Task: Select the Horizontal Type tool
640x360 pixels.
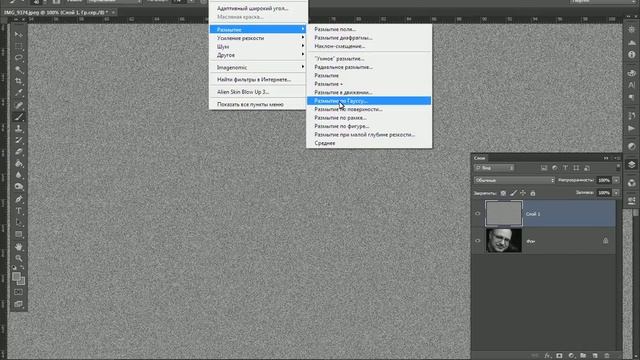Action: point(18,211)
